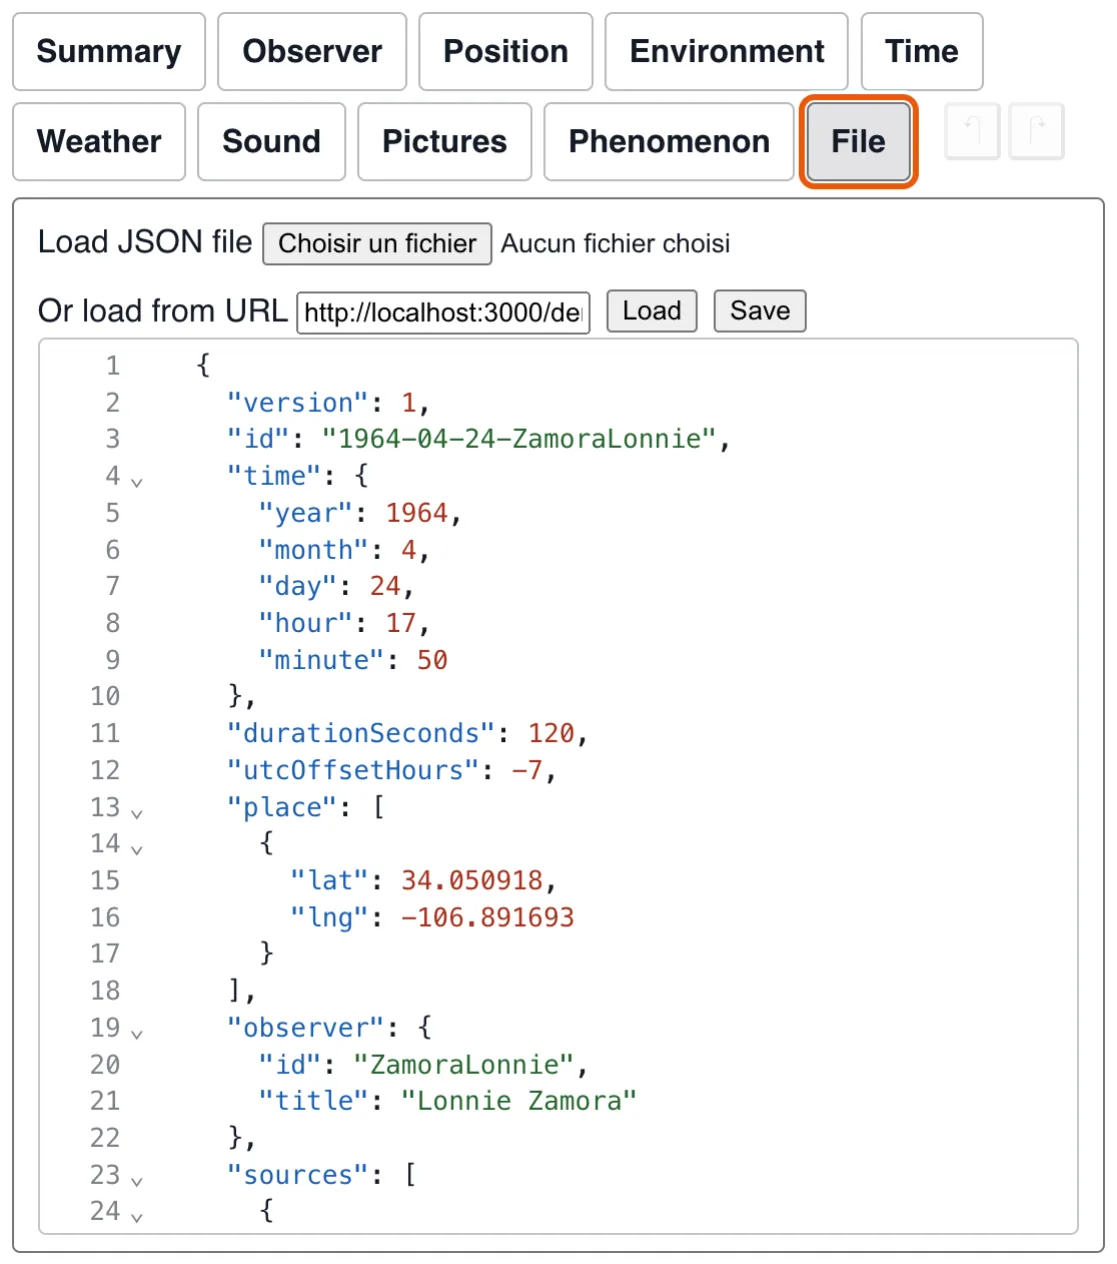Click line number 18 in the gutter
The width and height of the screenshot is (1117, 1264).
click(105, 990)
